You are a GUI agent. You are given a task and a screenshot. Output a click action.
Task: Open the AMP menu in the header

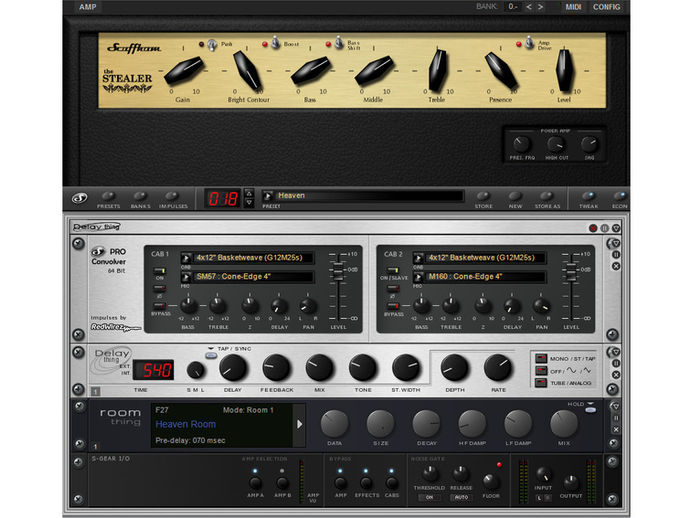point(88,7)
